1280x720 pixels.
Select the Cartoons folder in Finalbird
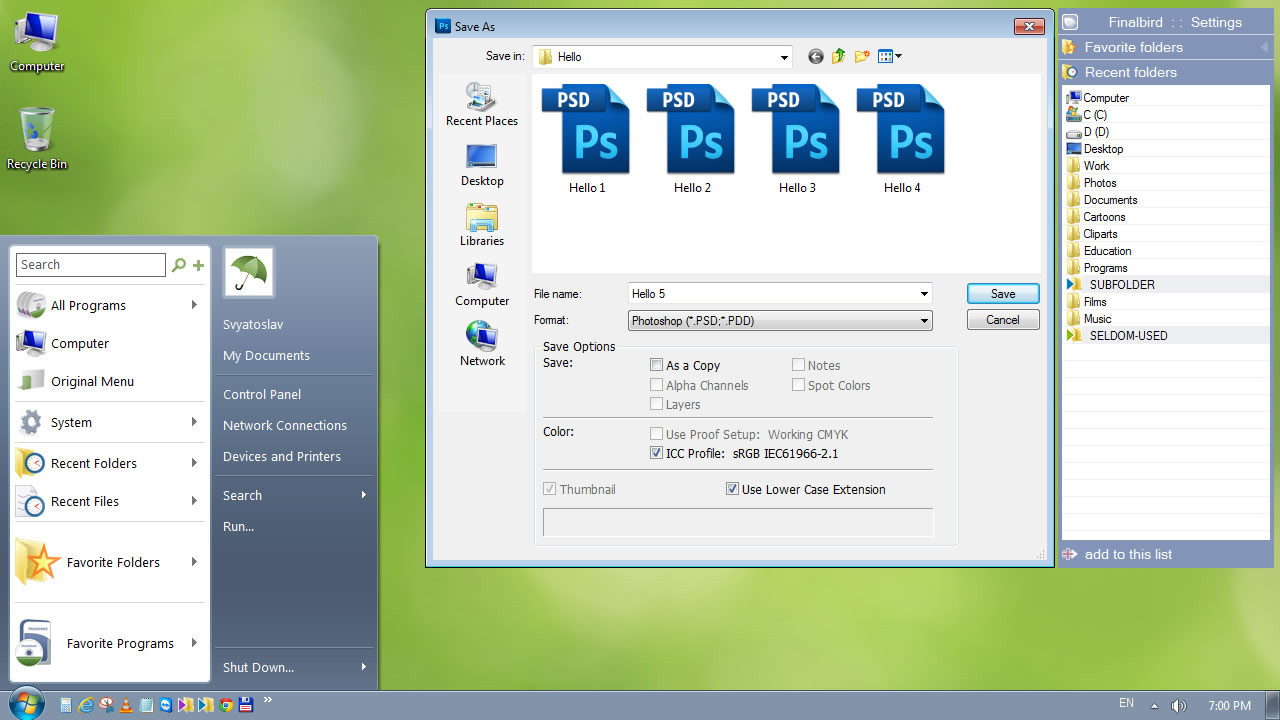[1166, 217]
